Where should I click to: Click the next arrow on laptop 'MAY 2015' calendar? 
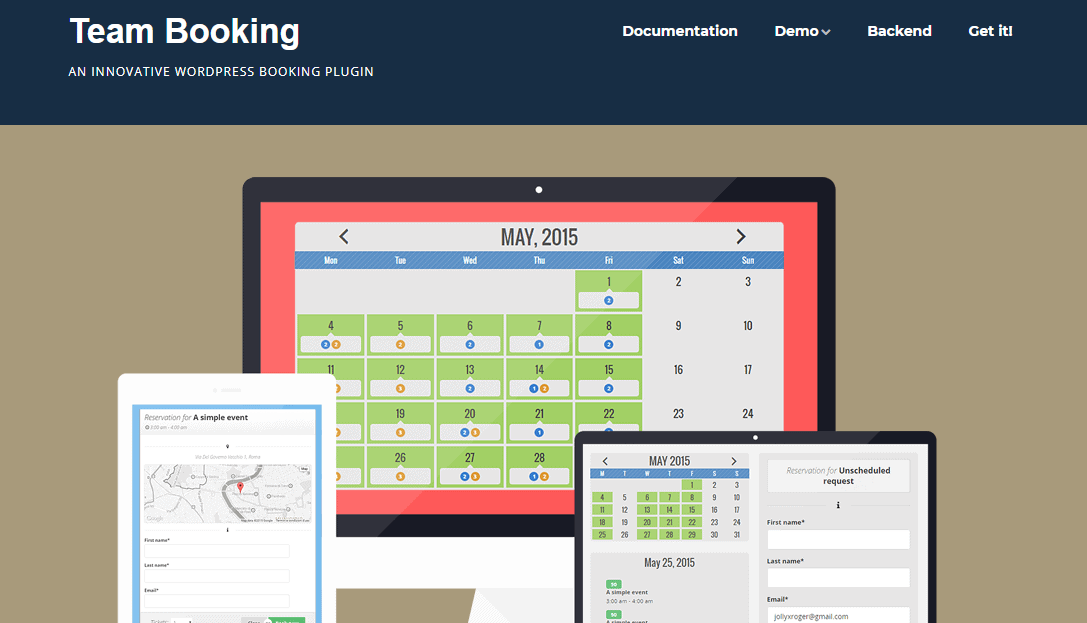tap(733, 461)
